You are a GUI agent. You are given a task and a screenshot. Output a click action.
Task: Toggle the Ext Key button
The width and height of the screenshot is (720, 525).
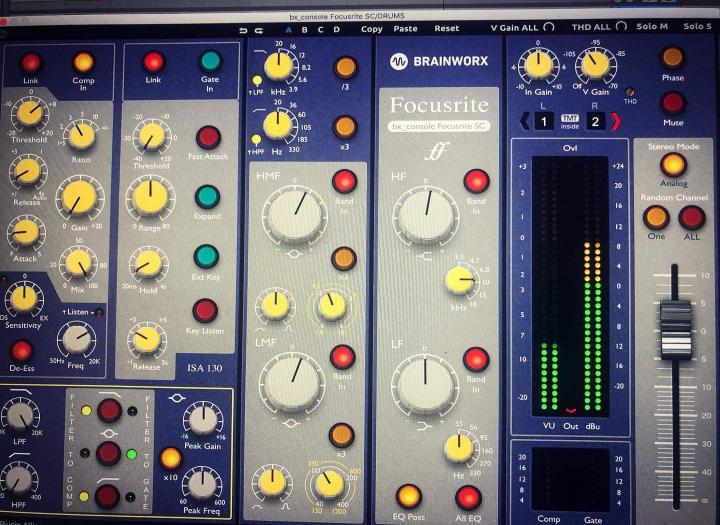(206, 256)
